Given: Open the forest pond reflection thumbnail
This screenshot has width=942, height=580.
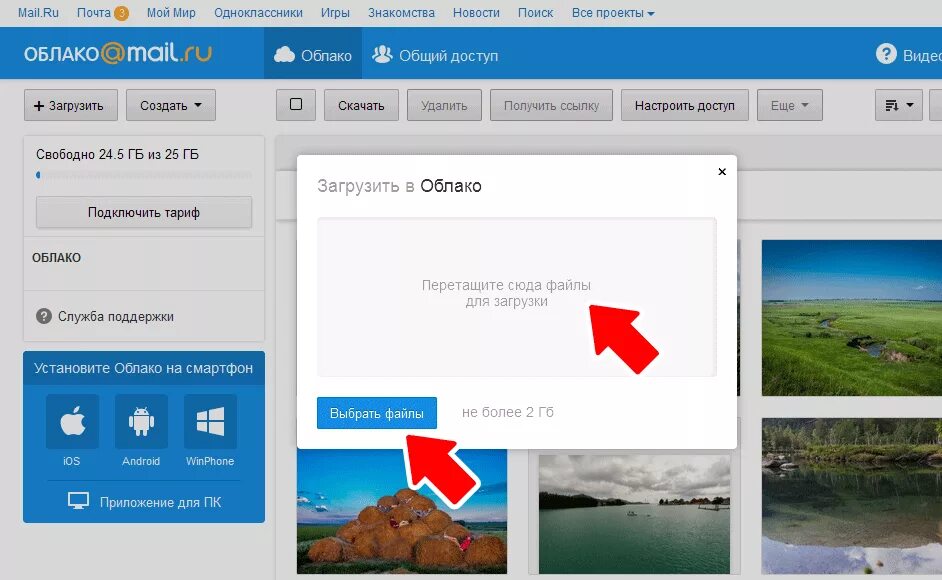Looking at the screenshot, I should pyautogui.click(x=851, y=496).
